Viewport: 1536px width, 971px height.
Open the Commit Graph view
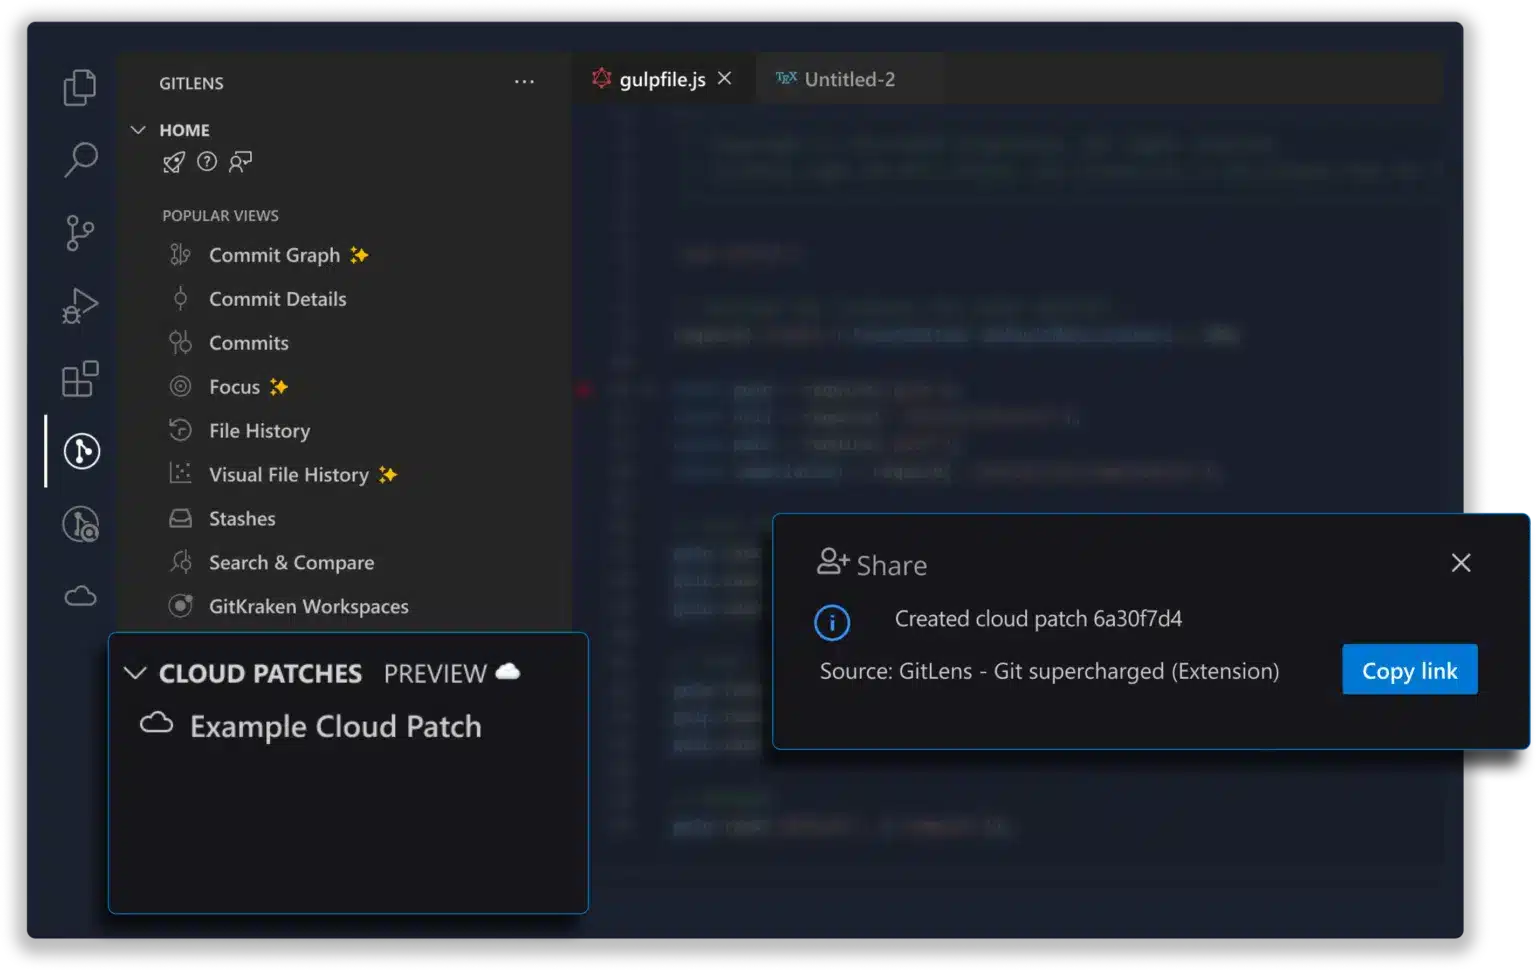coord(274,255)
